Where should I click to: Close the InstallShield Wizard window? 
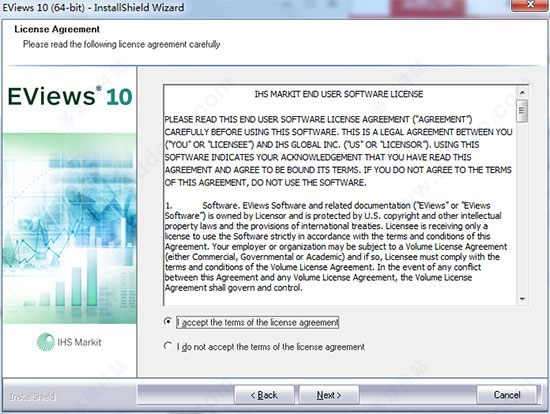tap(530, 5)
